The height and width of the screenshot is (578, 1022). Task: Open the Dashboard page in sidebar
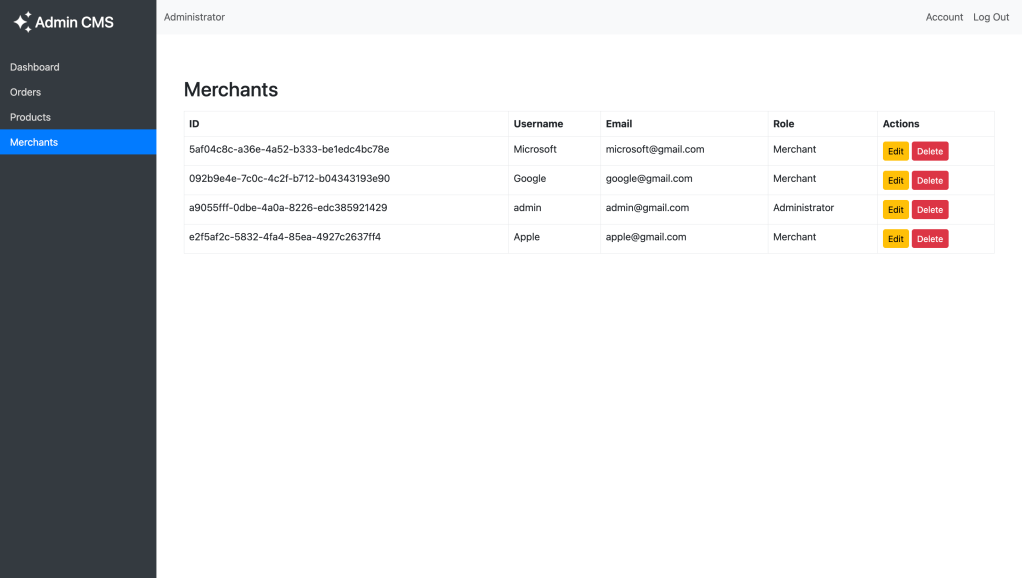pyautogui.click(x=35, y=67)
